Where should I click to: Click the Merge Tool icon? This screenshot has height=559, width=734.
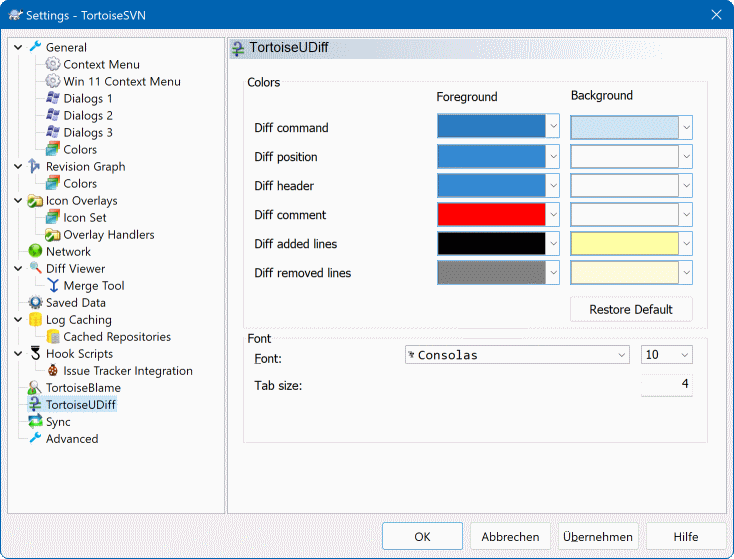53,286
